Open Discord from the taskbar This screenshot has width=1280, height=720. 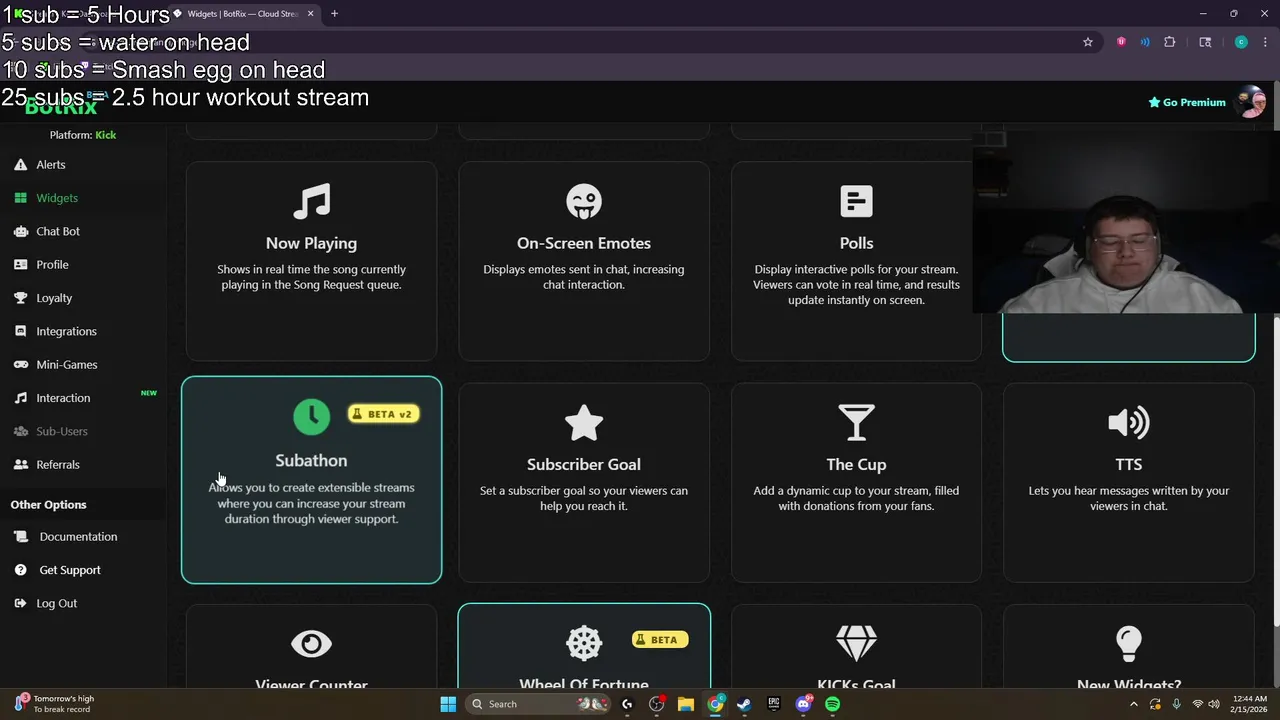point(803,704)
